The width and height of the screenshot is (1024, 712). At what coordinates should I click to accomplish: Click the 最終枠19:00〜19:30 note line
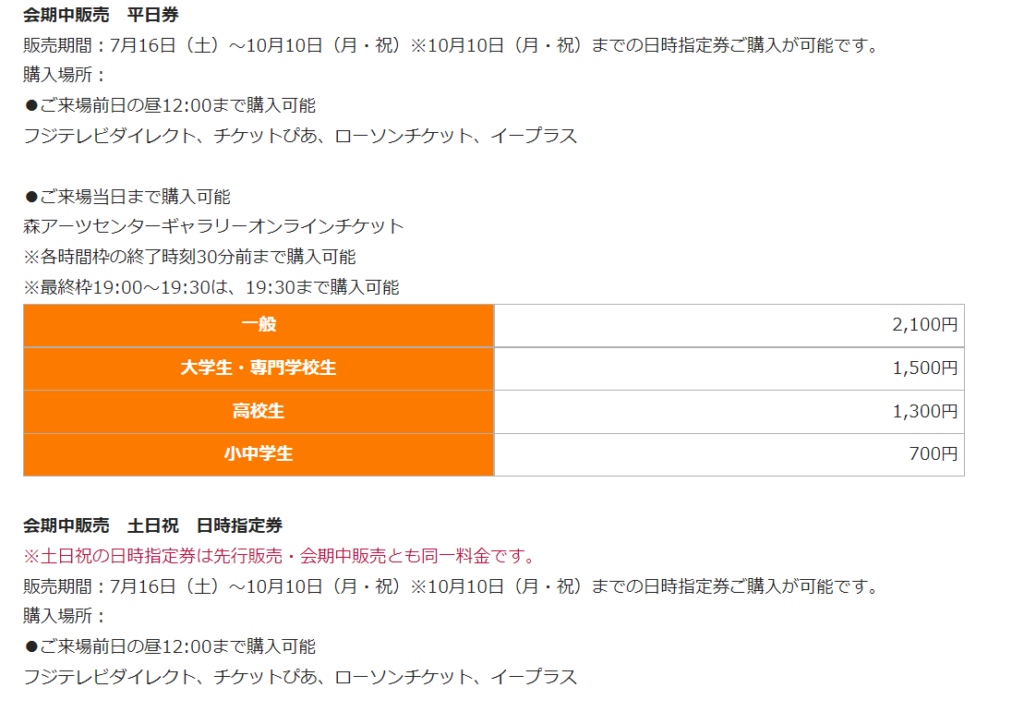coord(211,287)
